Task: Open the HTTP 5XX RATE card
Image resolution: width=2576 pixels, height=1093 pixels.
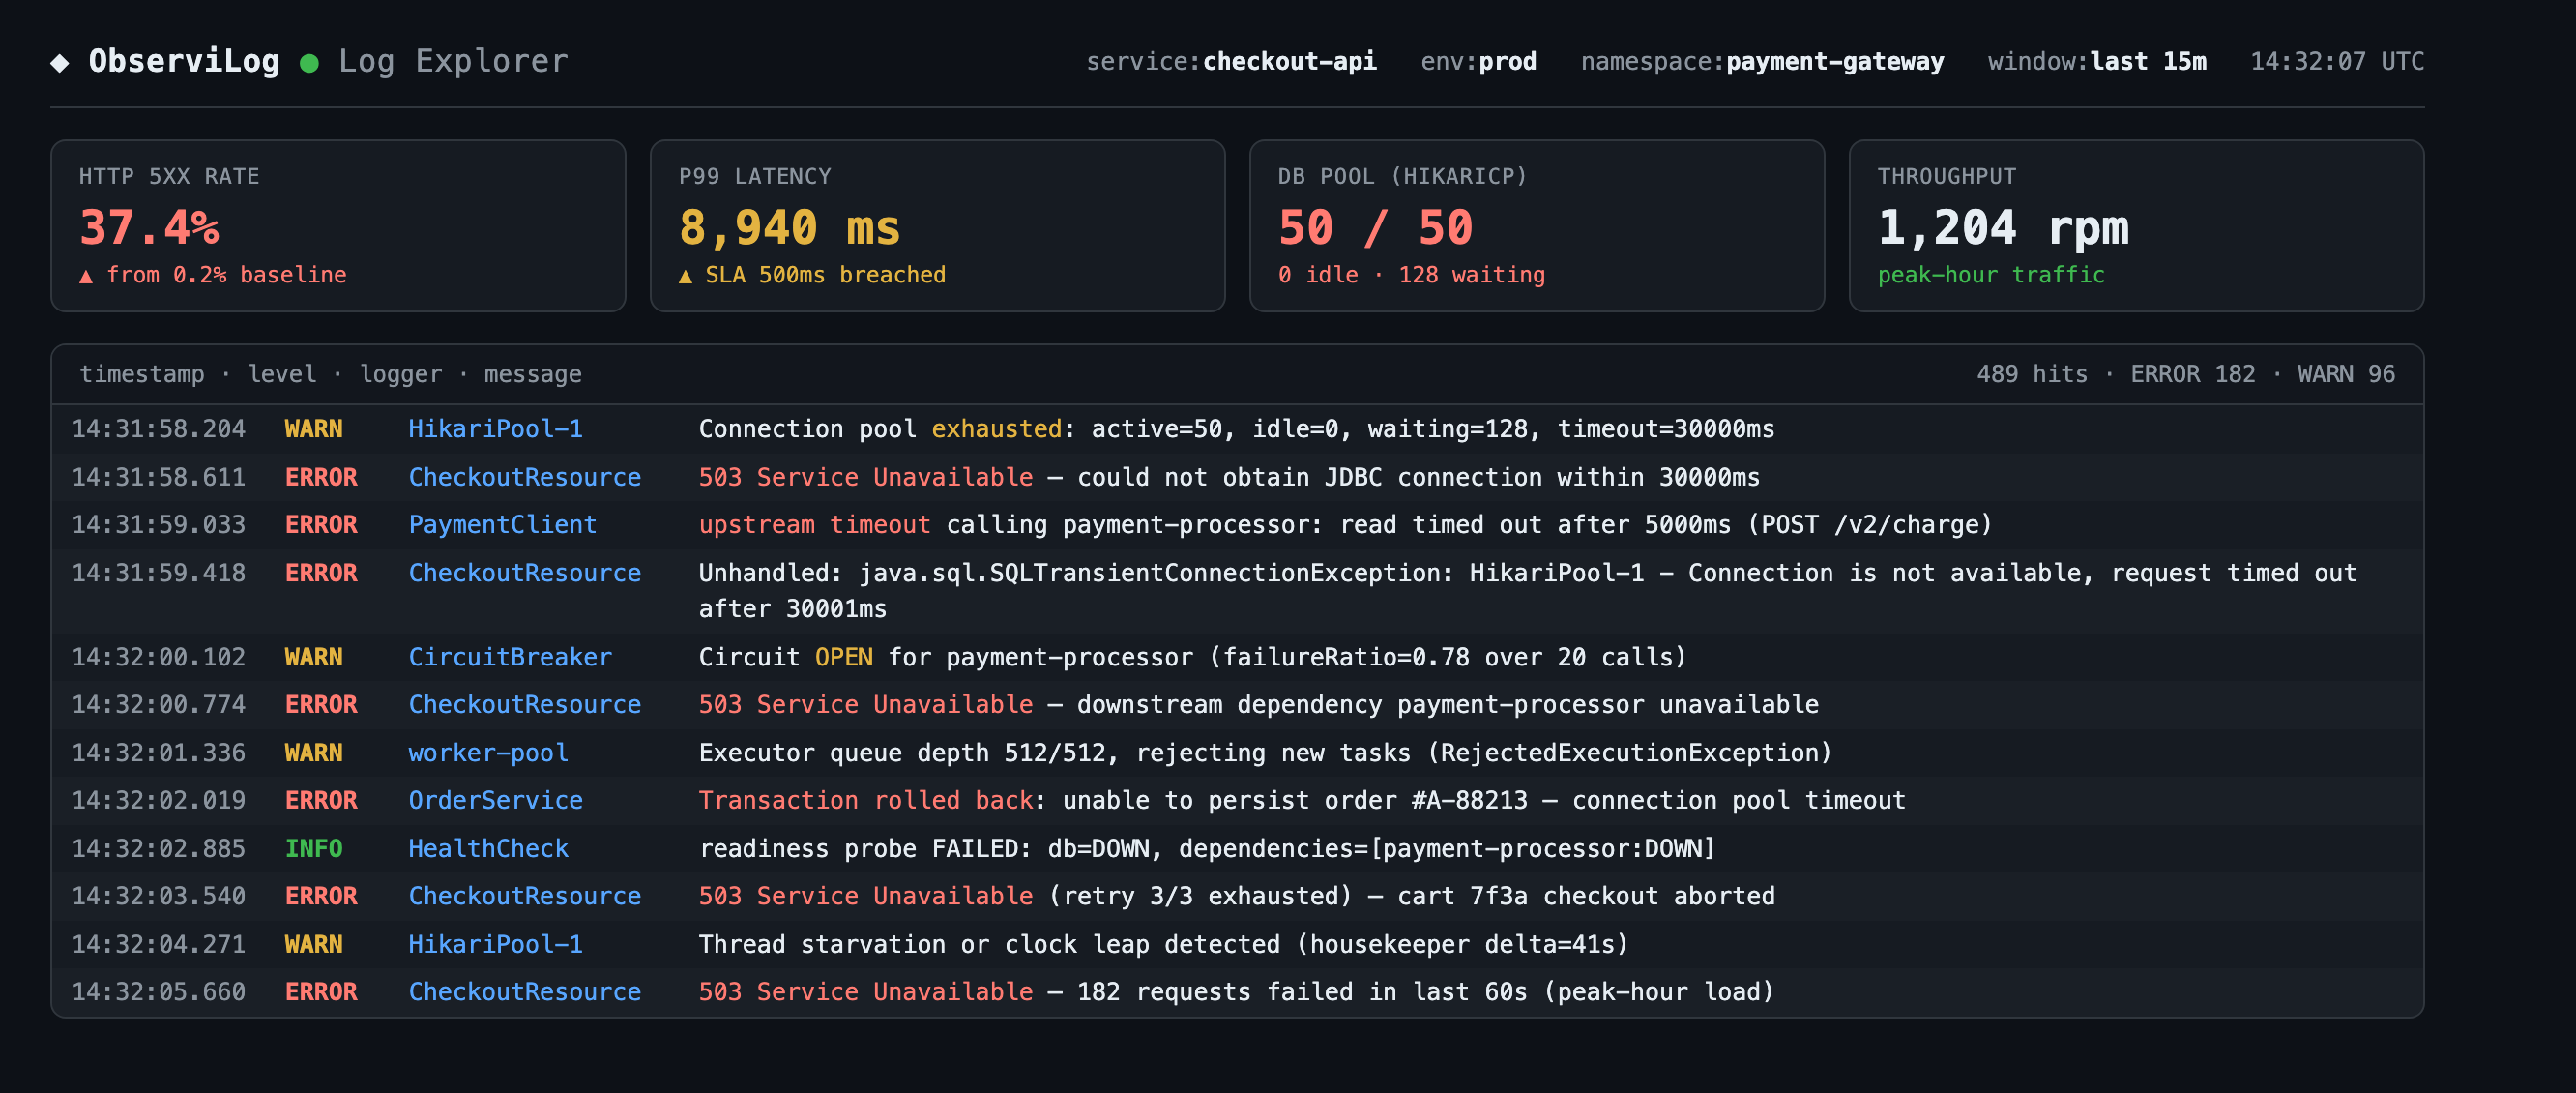Action: pyautogui.click(x=338, y=226)
